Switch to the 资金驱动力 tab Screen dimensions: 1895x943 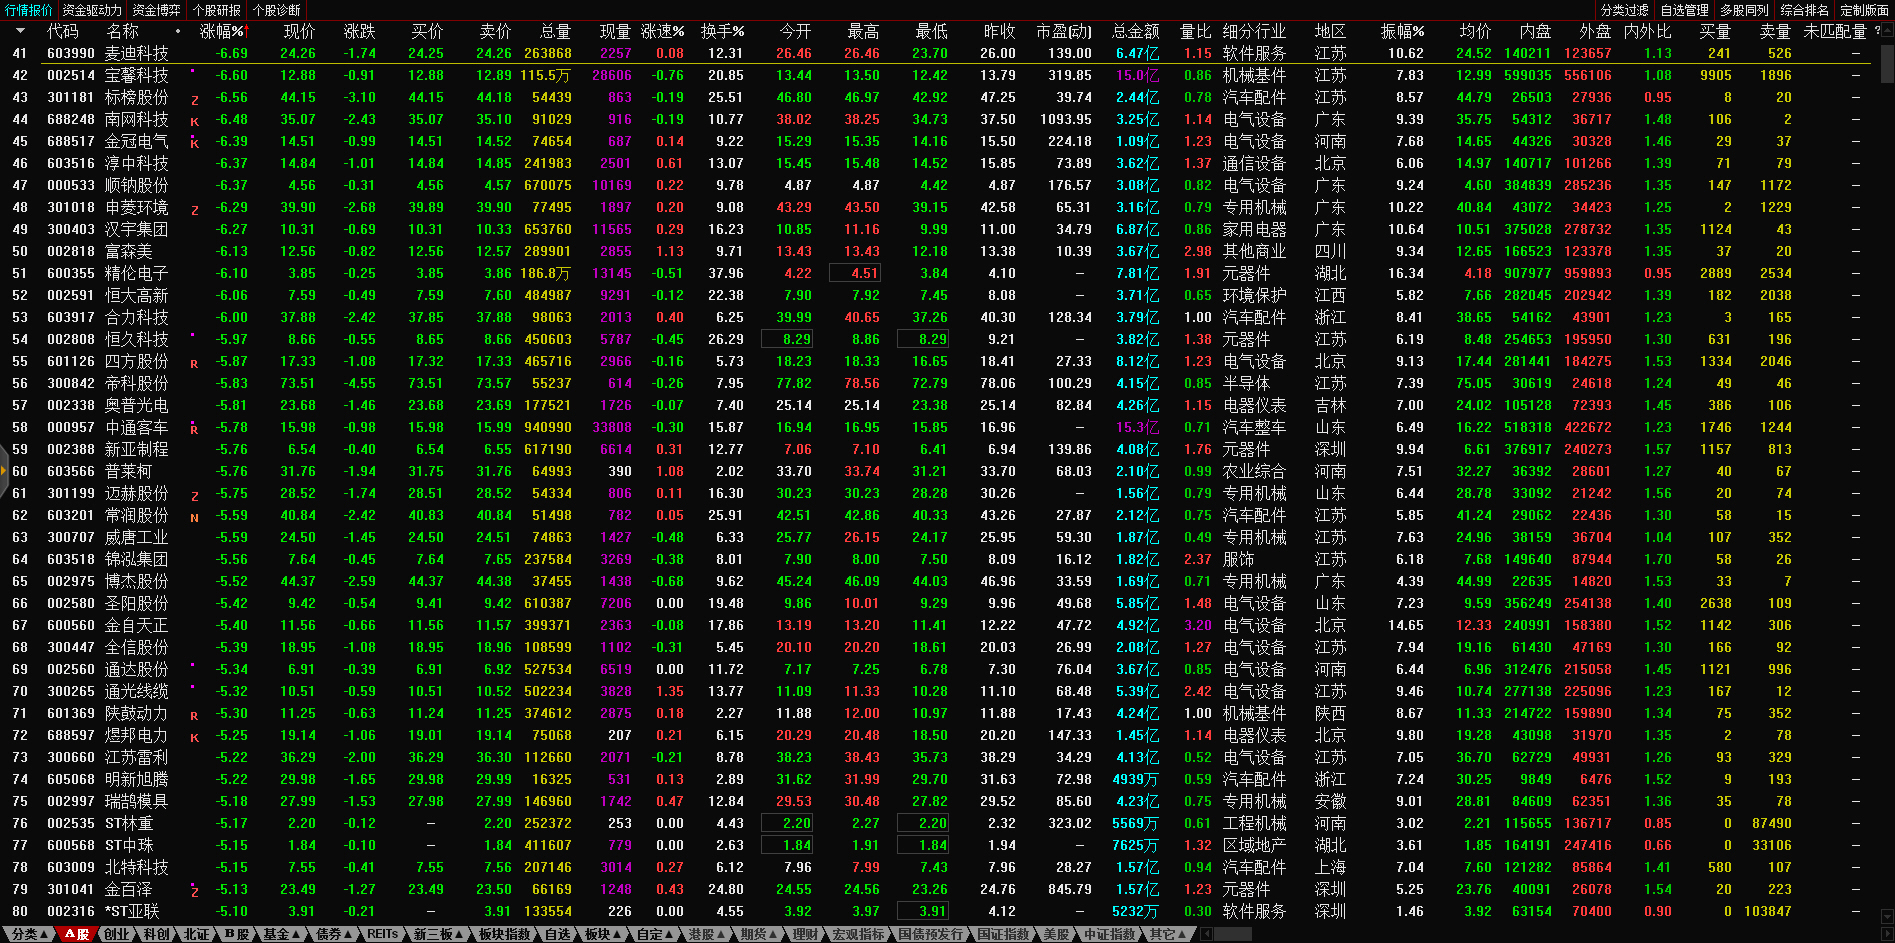[92, 10]
